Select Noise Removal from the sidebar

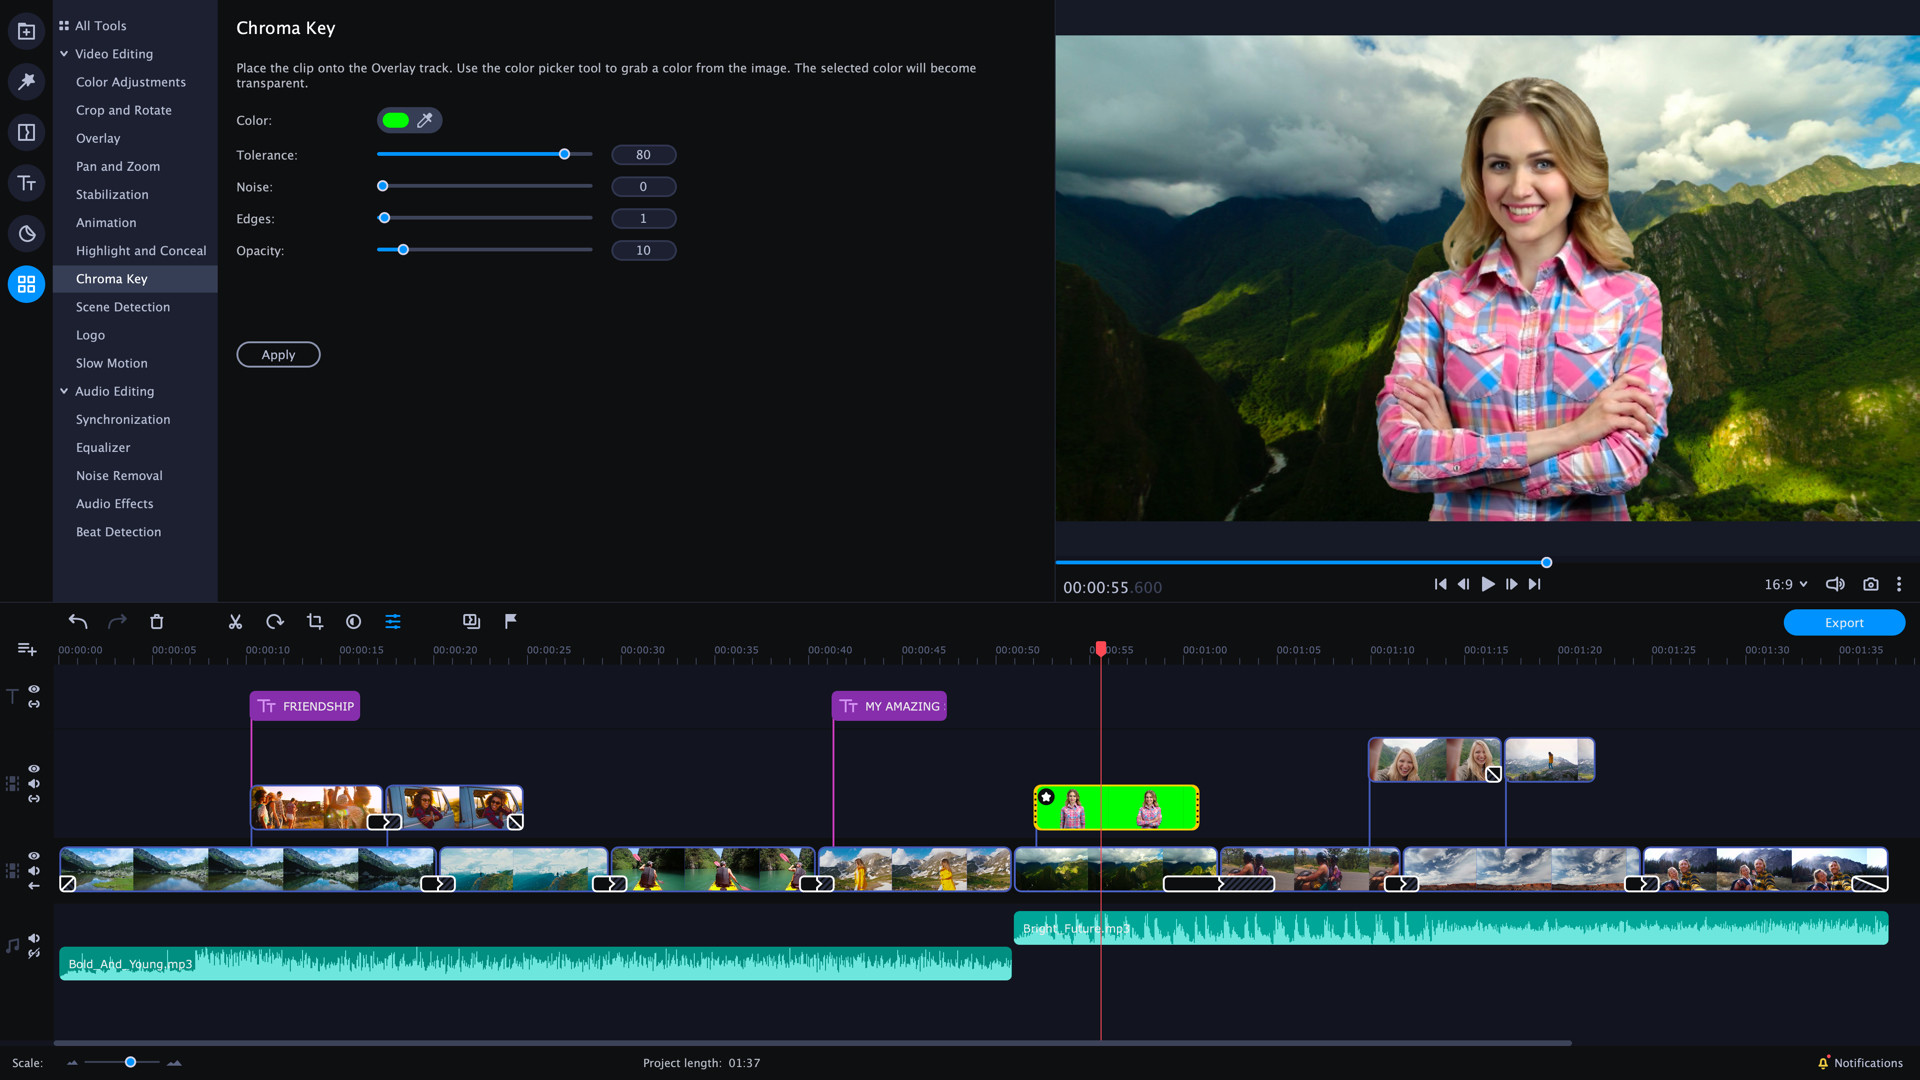117,475
